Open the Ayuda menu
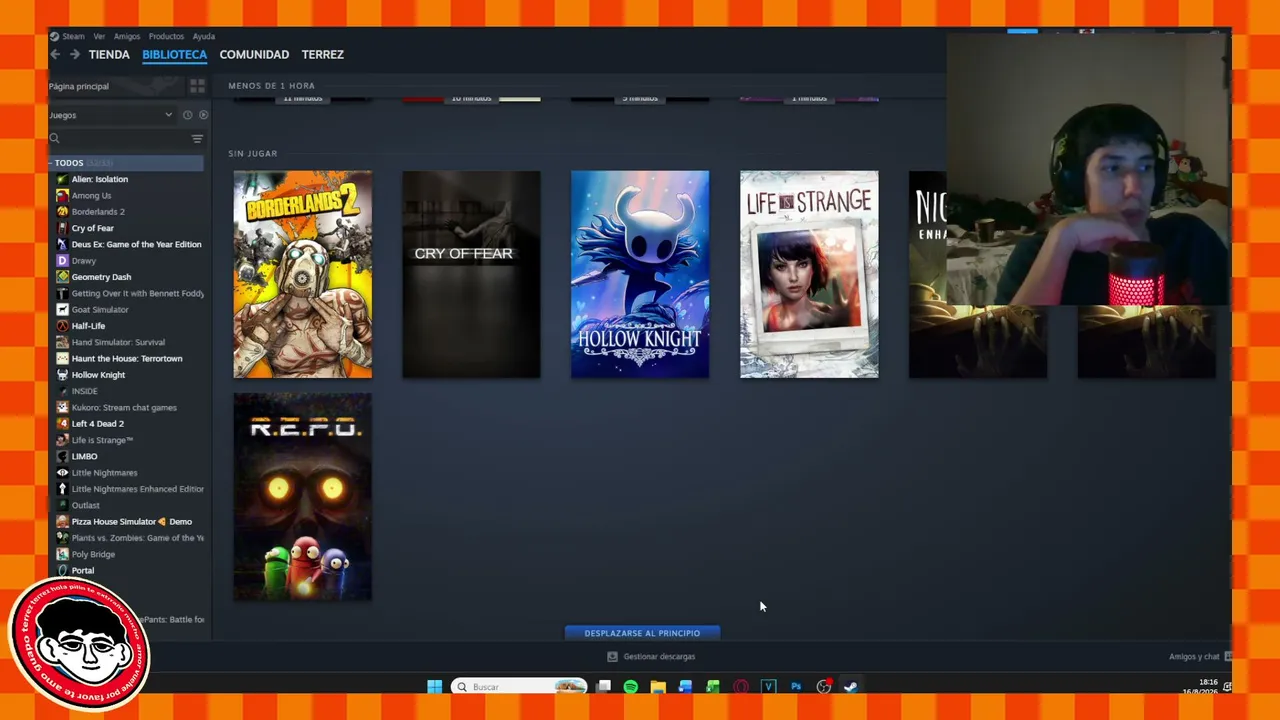 [204, 37]
